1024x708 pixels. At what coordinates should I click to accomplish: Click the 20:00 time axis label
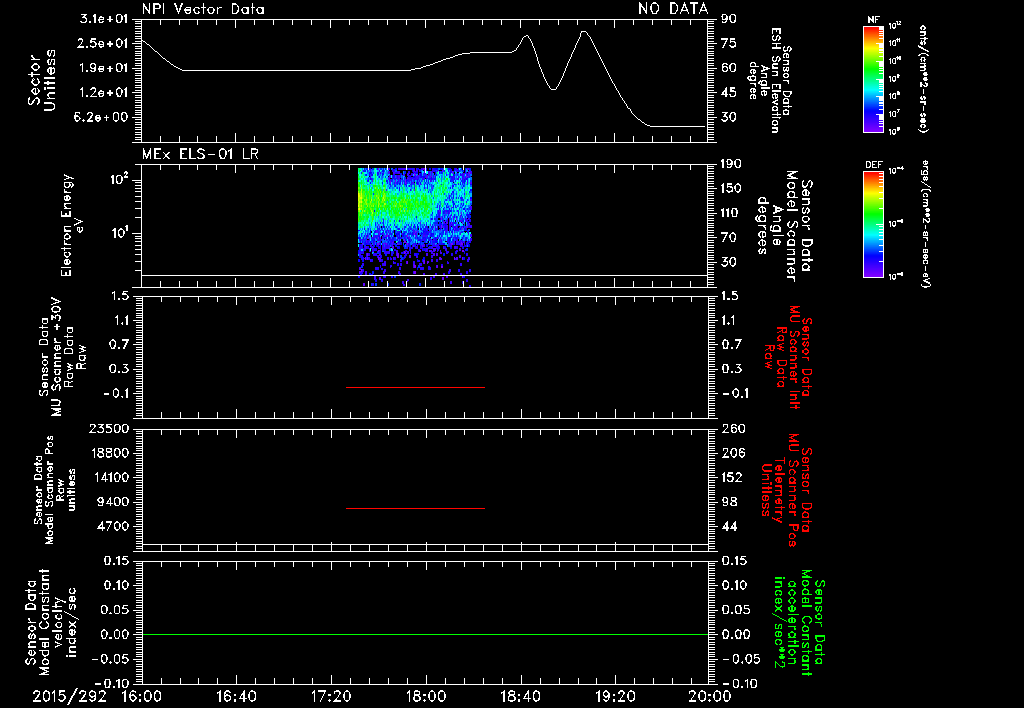[x=710, y=696]
